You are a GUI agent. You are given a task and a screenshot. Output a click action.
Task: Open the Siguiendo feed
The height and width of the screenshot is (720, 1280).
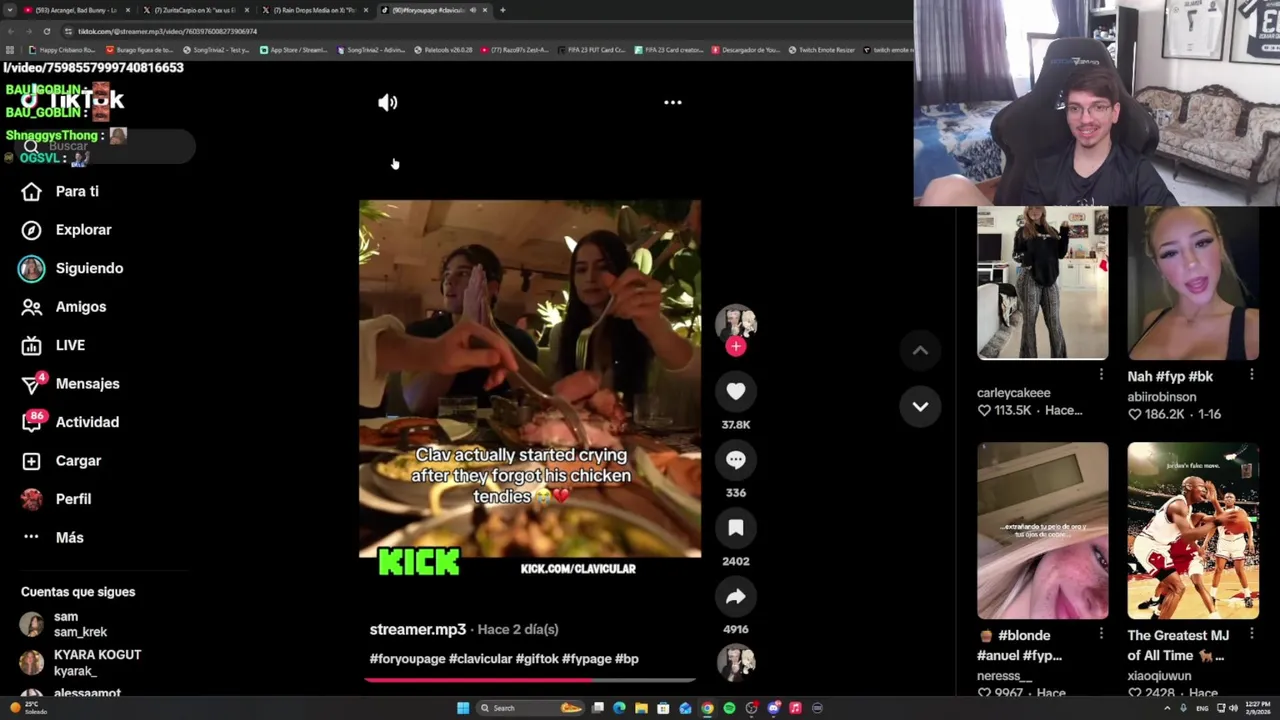(72, 268)
